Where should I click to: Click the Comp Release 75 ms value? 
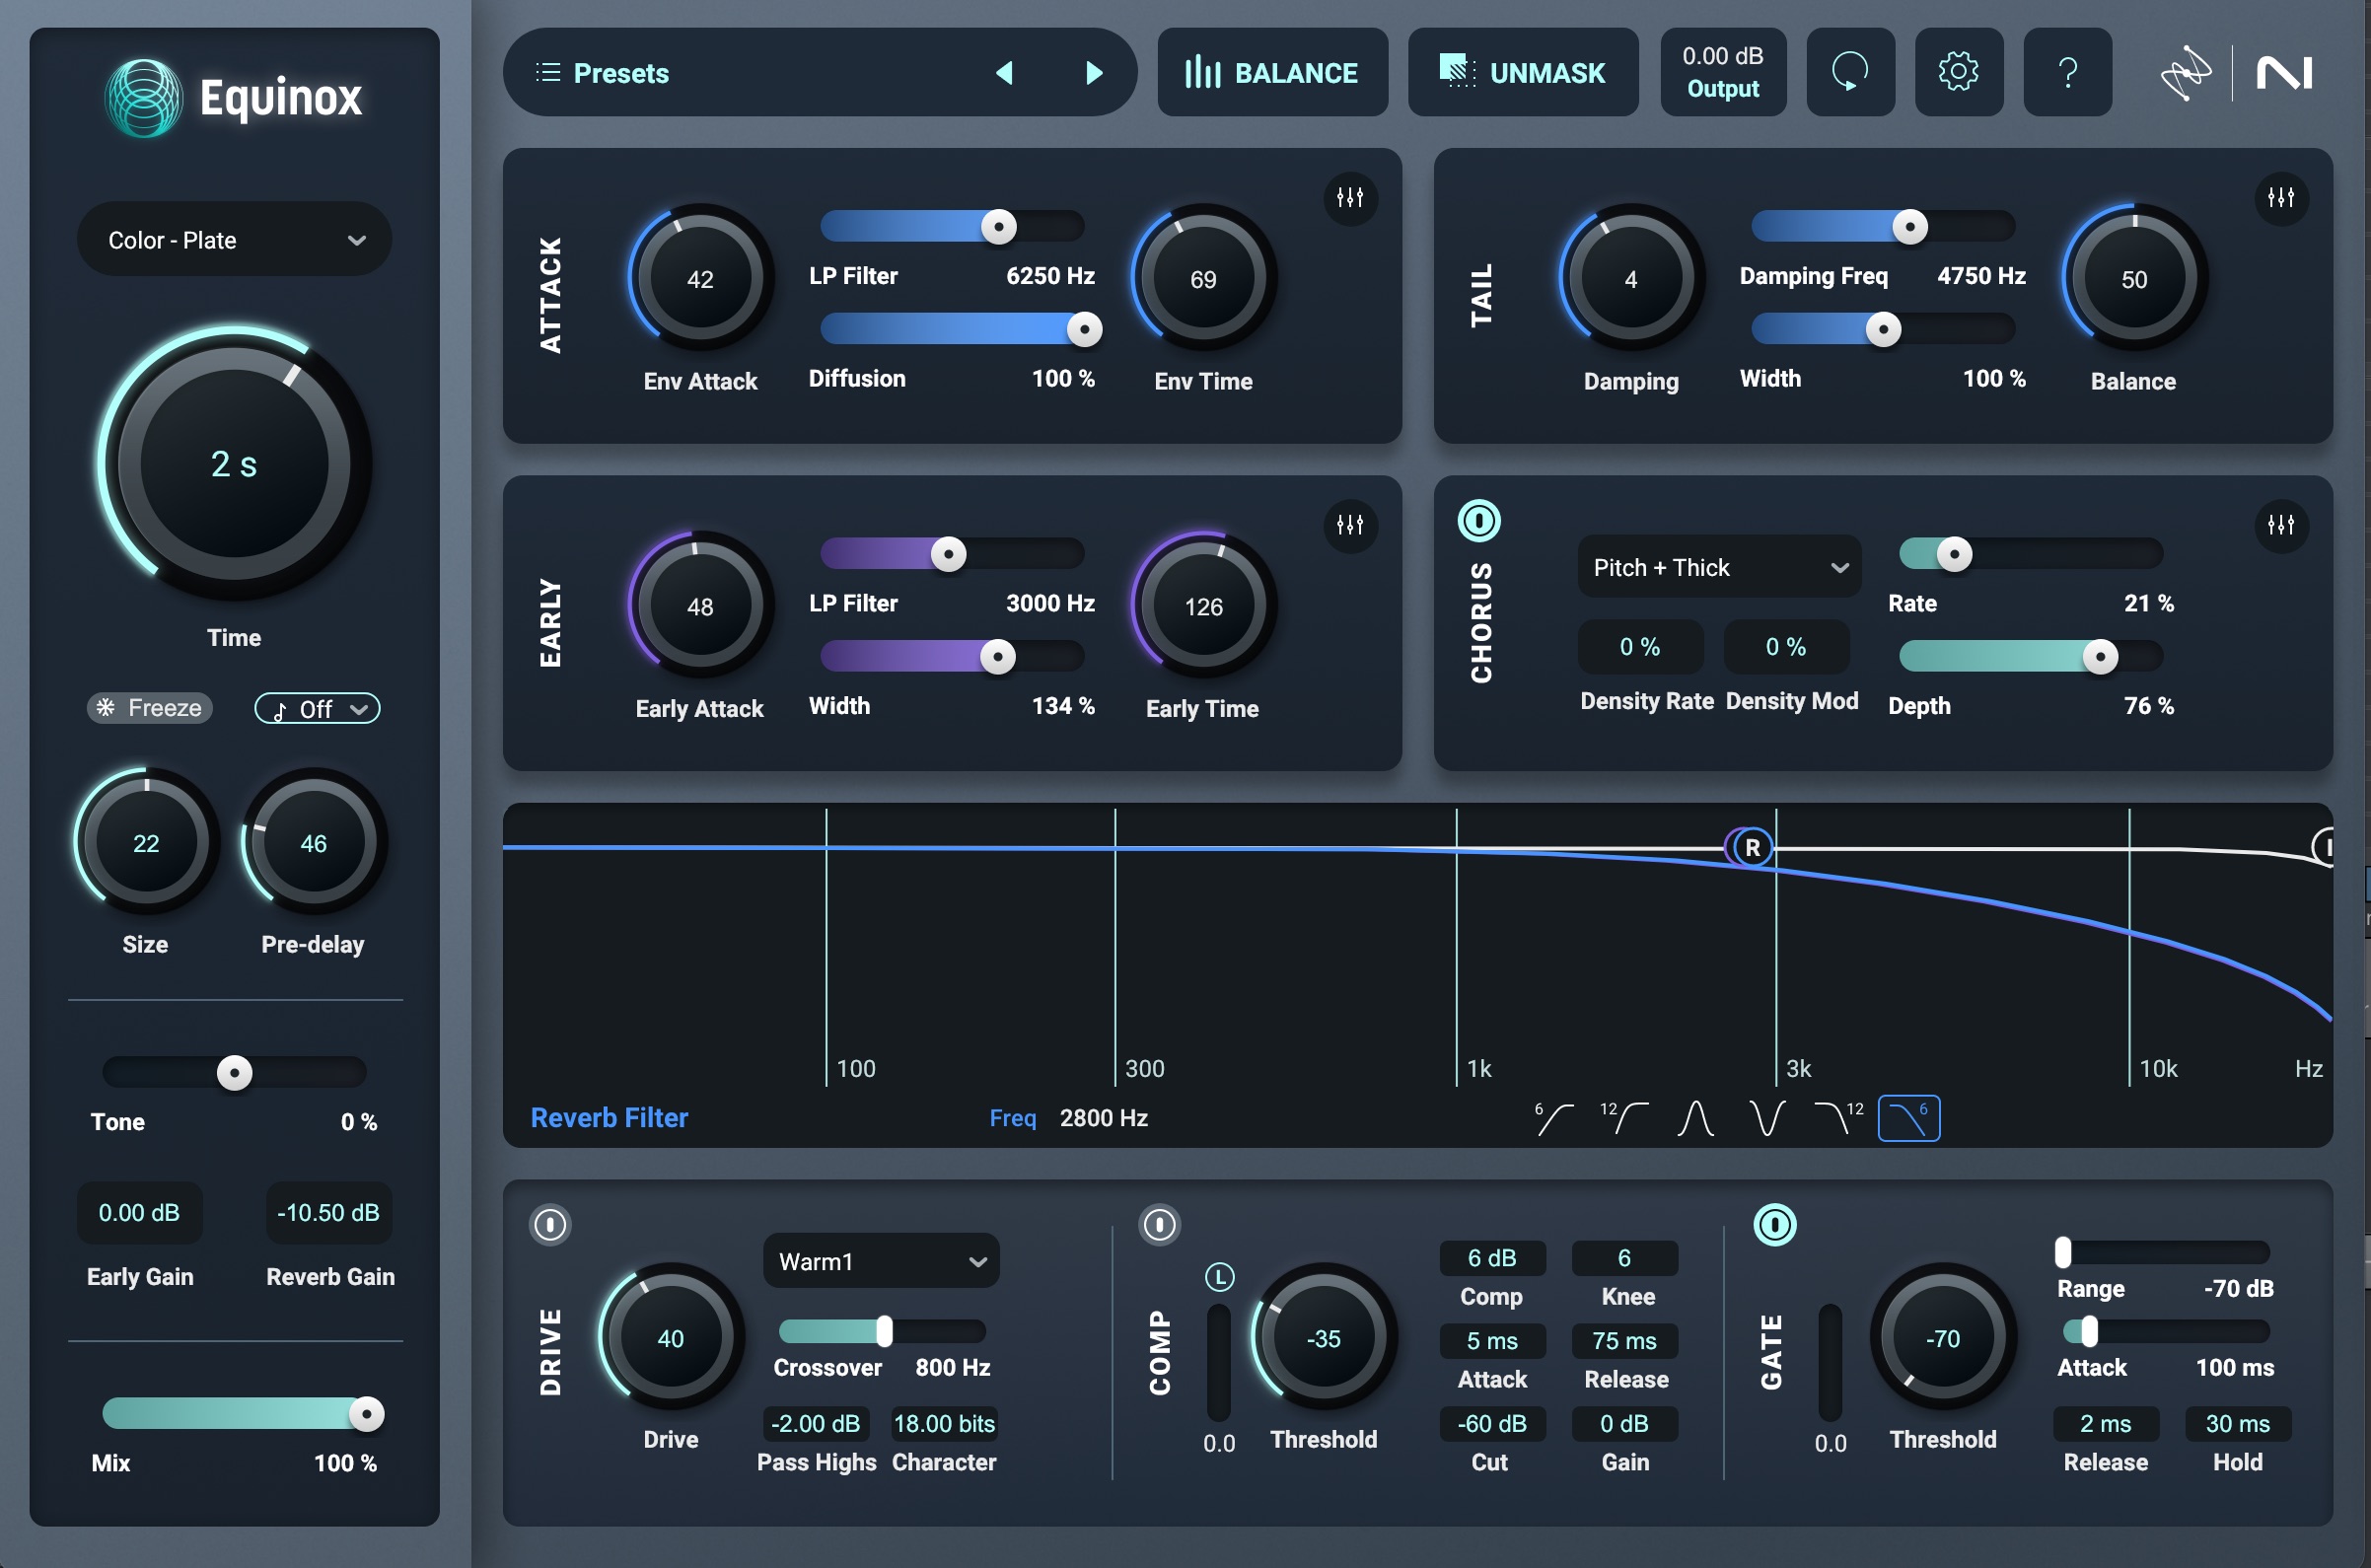coord(1624,1341)
